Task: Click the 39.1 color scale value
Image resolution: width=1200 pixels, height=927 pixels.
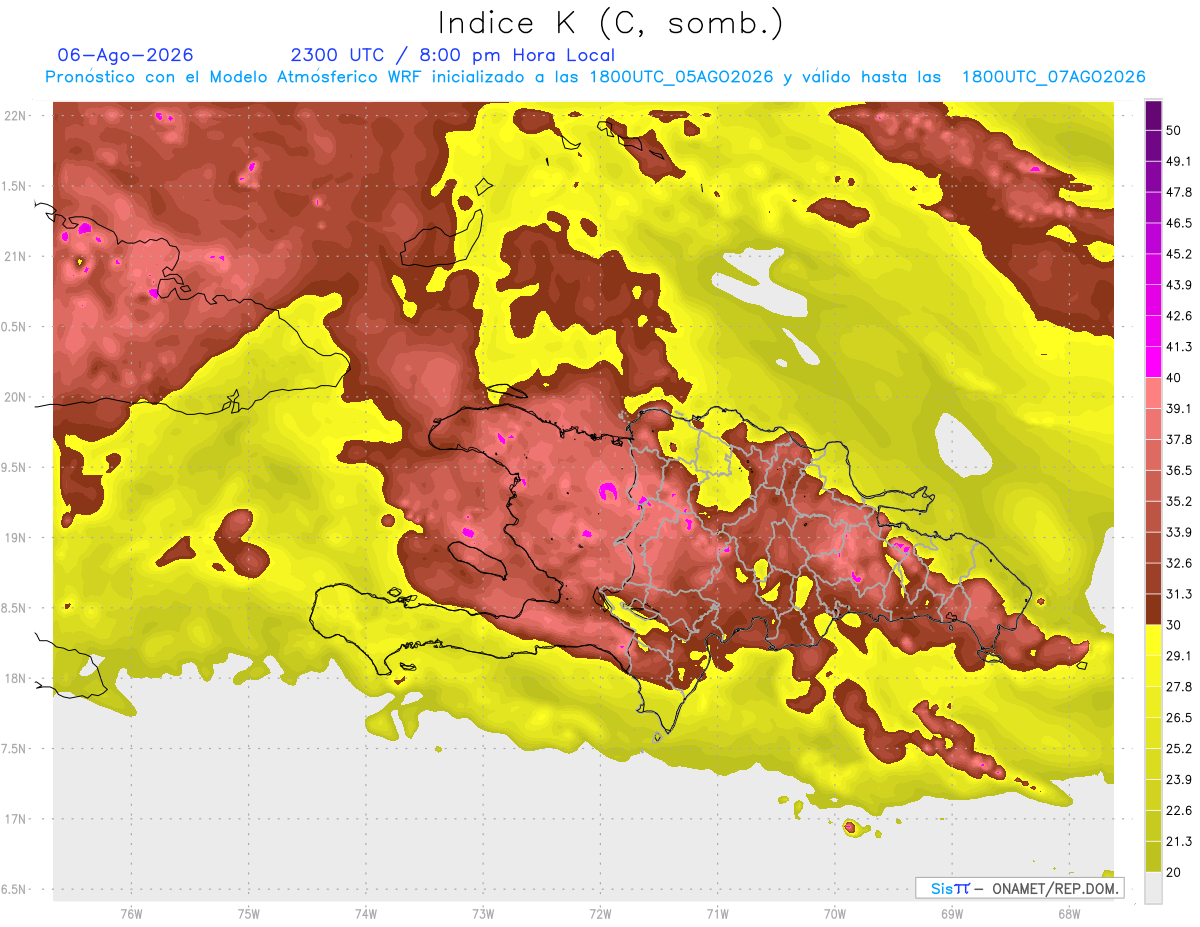Action: pos(1178,408)
